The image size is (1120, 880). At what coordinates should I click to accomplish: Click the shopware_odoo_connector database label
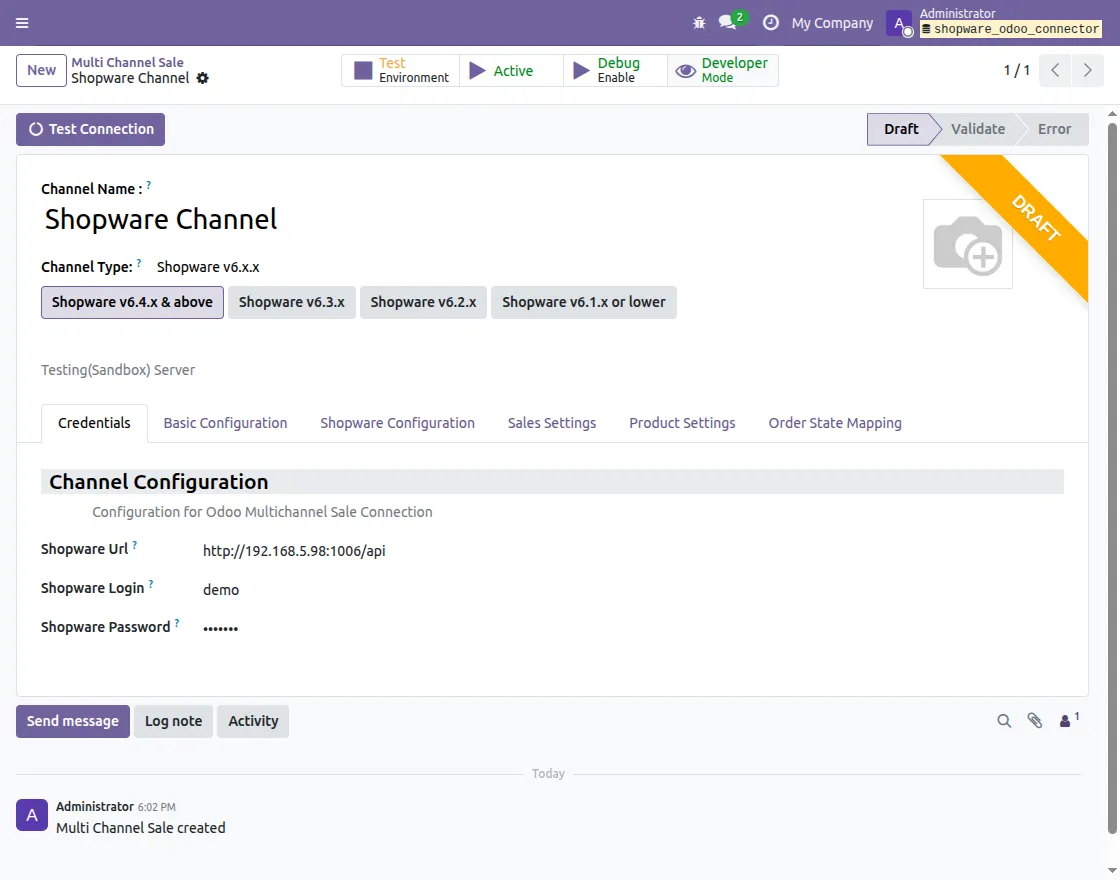tap(1010, 29)
